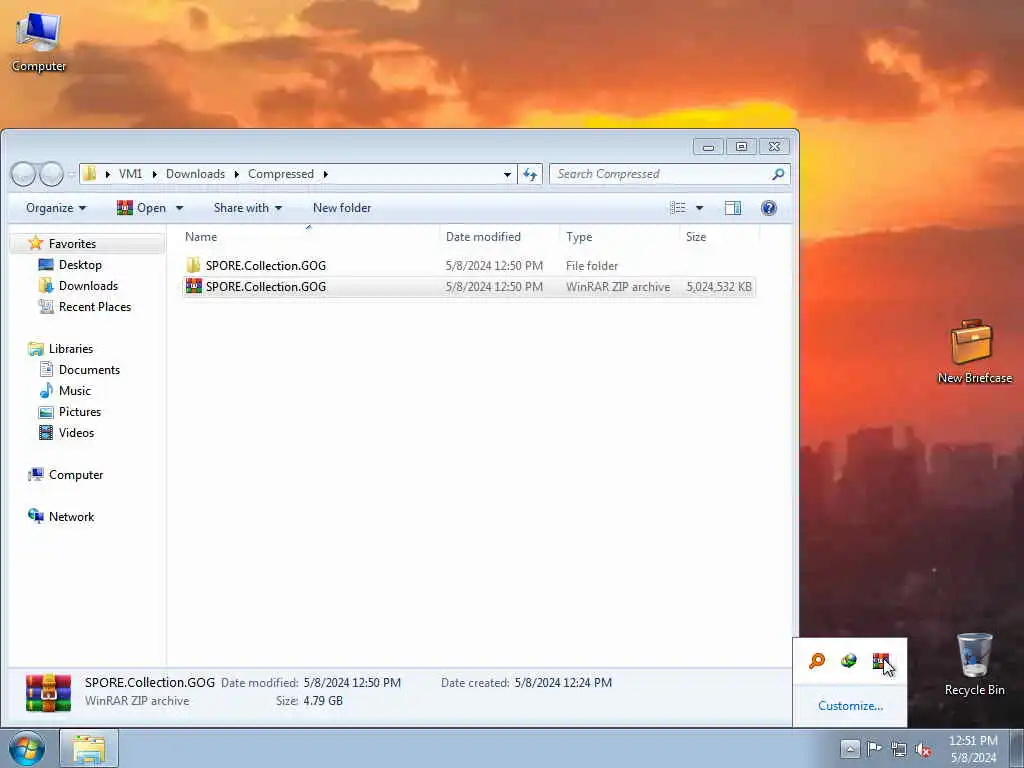Expand the Organize dropdown arrow

(82, 208)
